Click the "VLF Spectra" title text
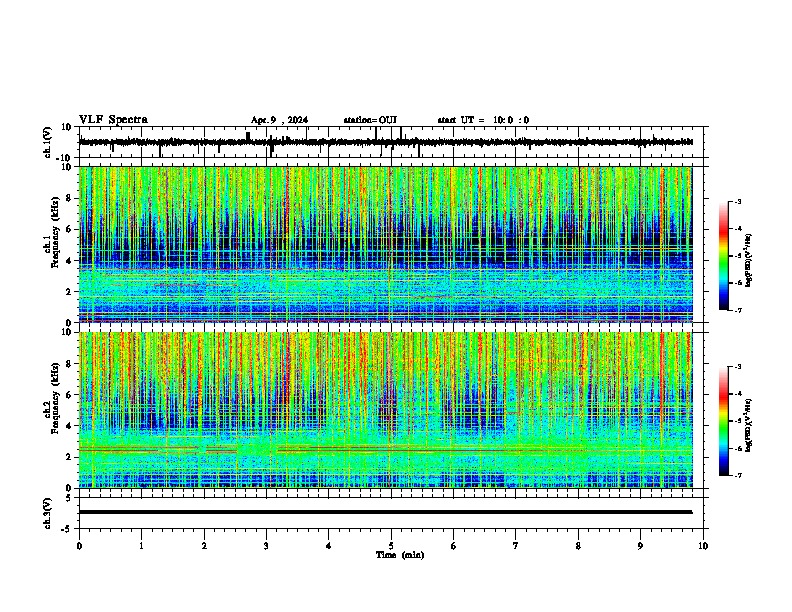Image resolution: width=792 pixels, height=612 pixels. (113, 119)
